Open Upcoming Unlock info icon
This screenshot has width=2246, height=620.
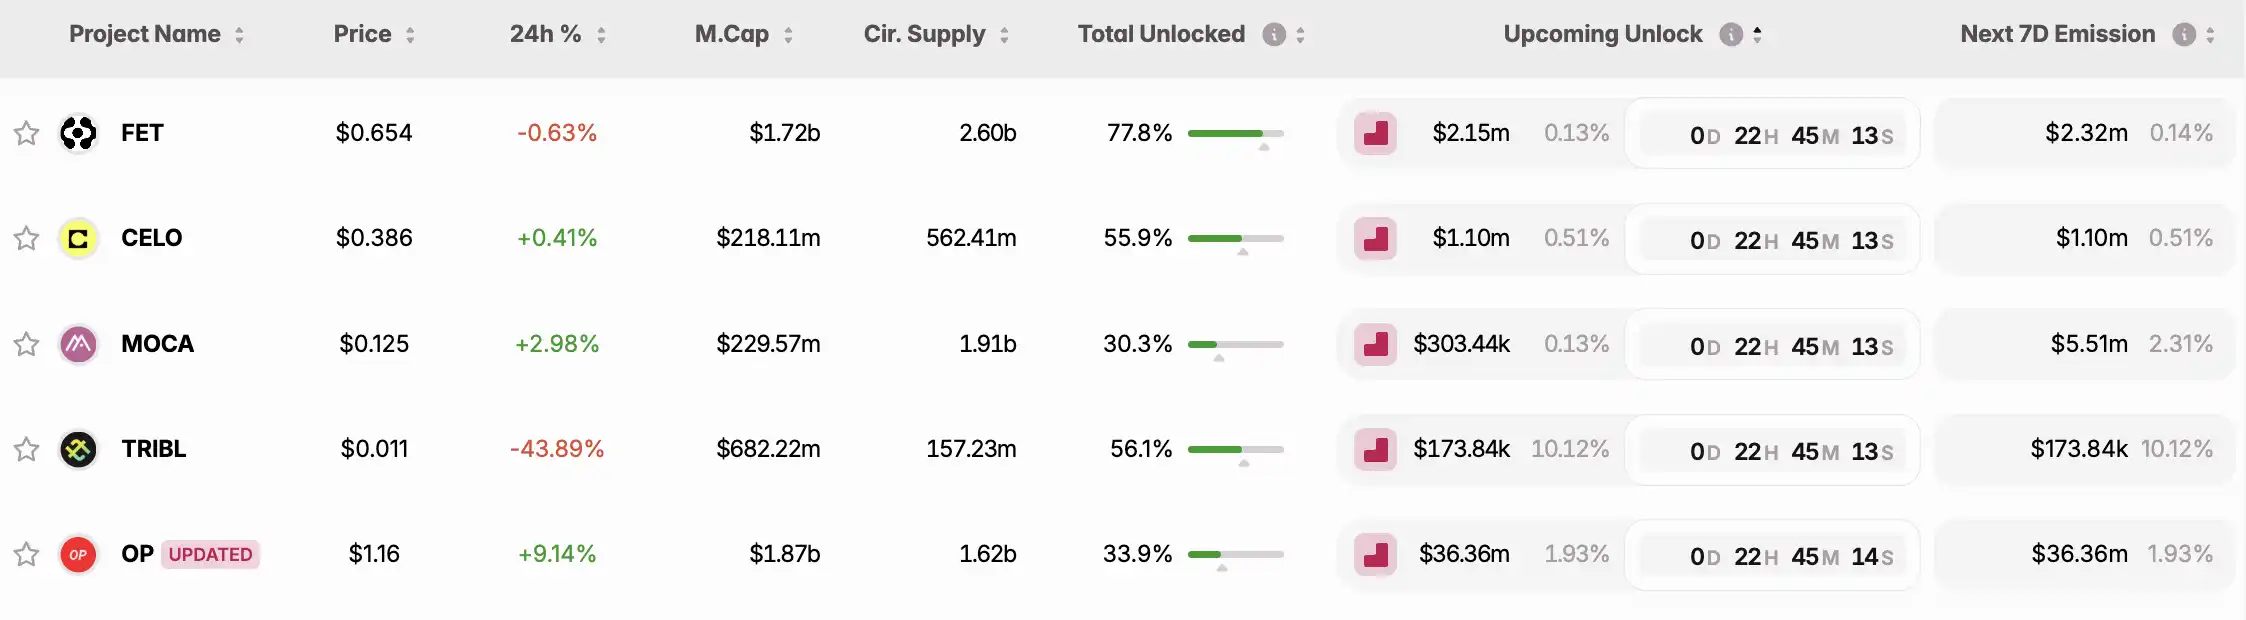tap(1731, 34)
